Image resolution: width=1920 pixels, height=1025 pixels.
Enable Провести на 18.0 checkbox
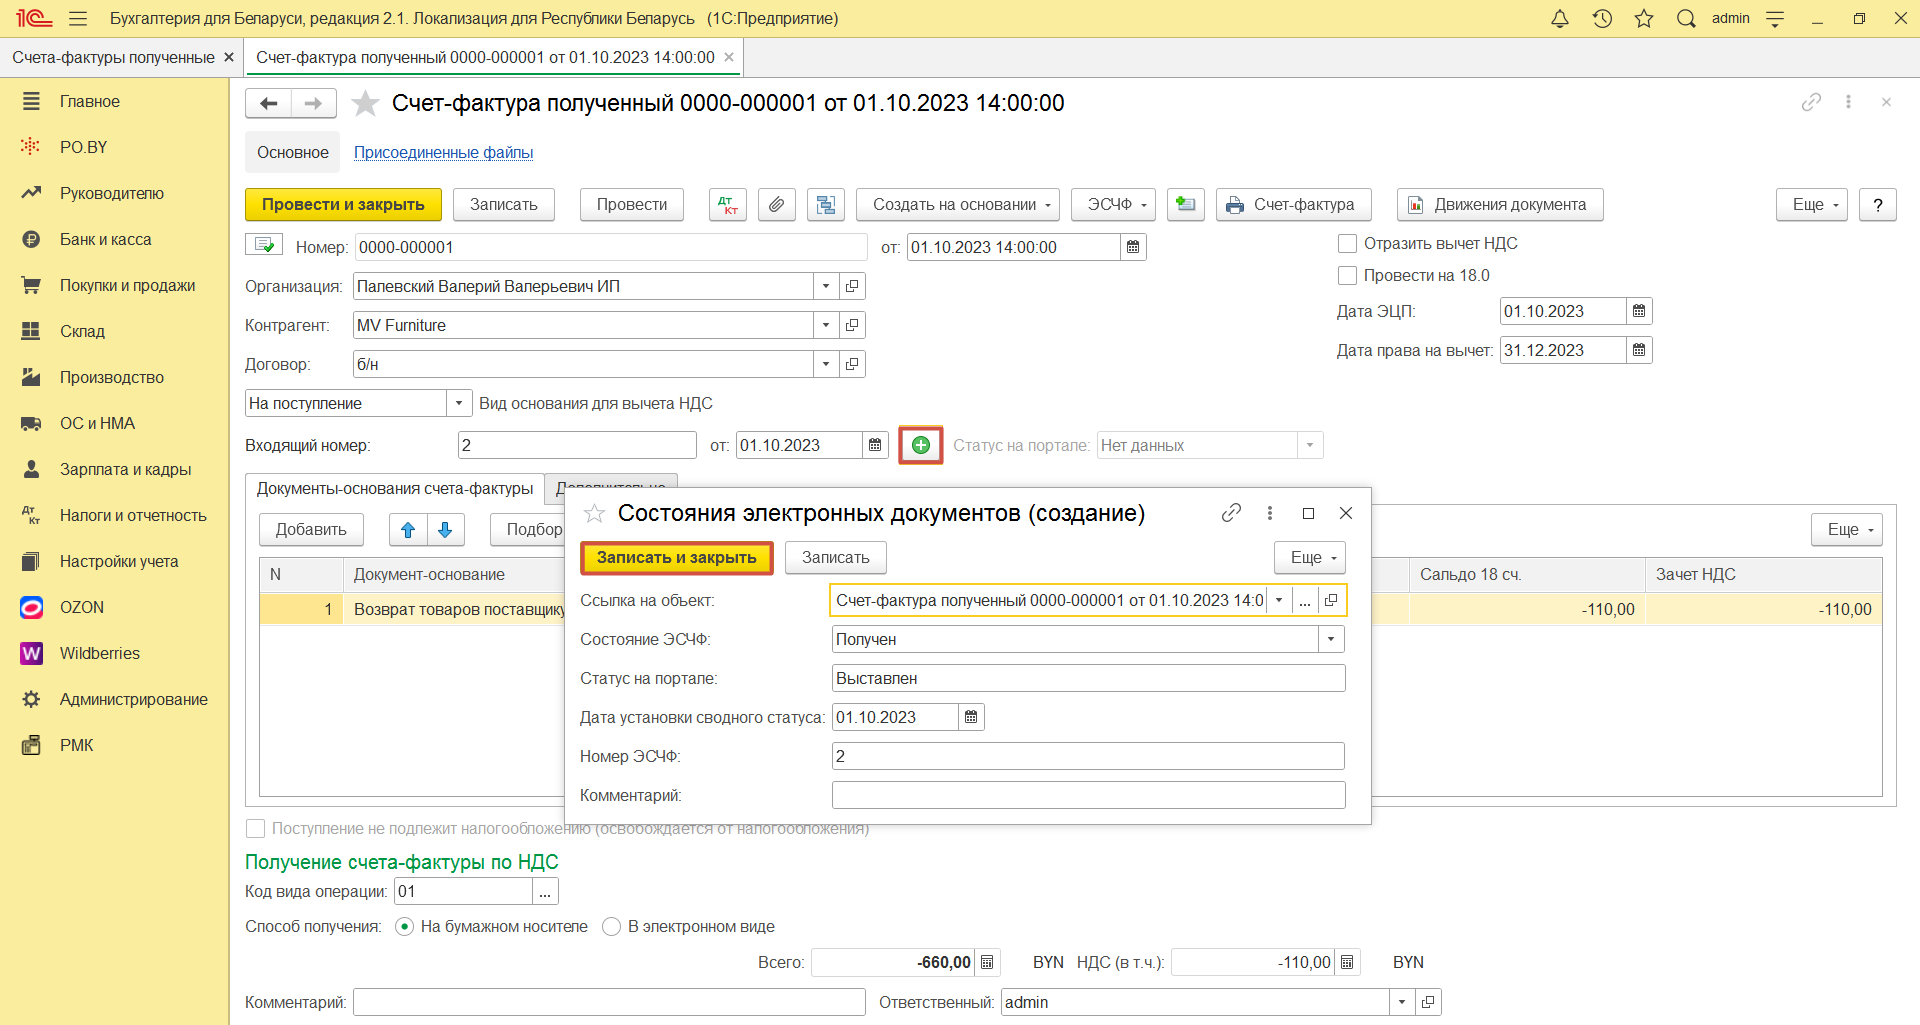[1347, 275]
